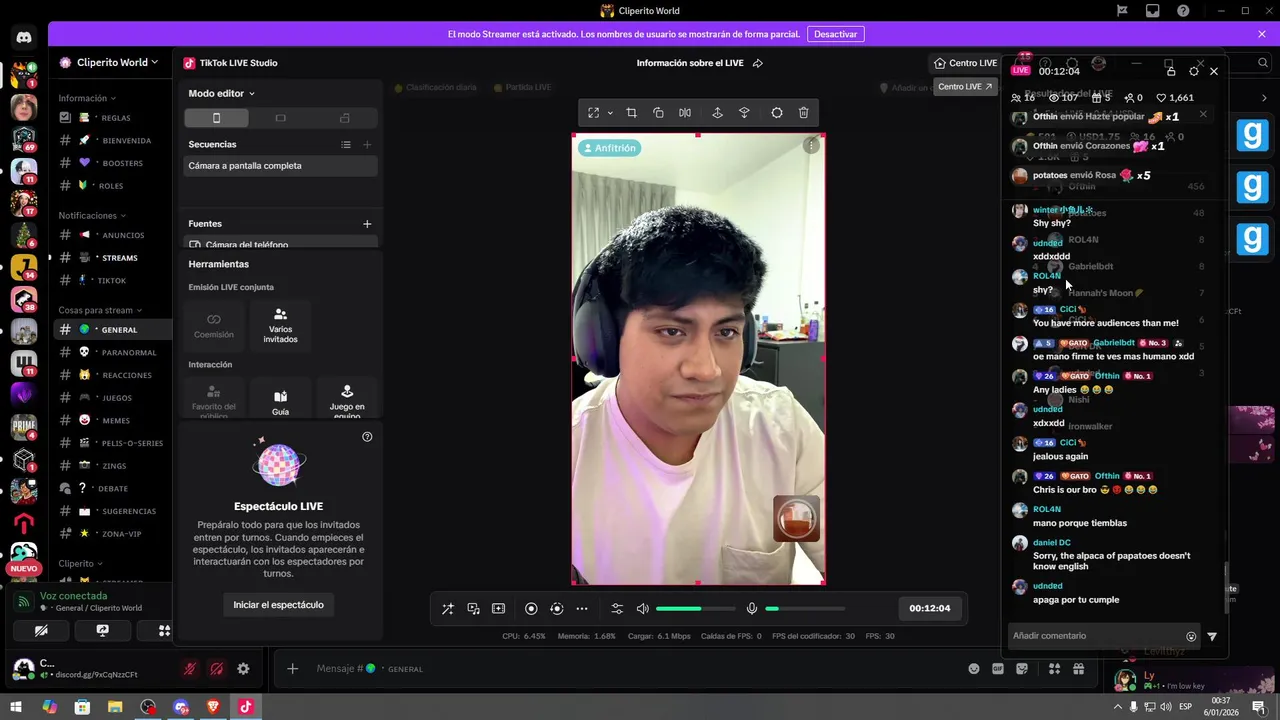Viewport: 1280px width, 720px height.
Task: Open emoji picker in comment box
Action: point(1191,636)
